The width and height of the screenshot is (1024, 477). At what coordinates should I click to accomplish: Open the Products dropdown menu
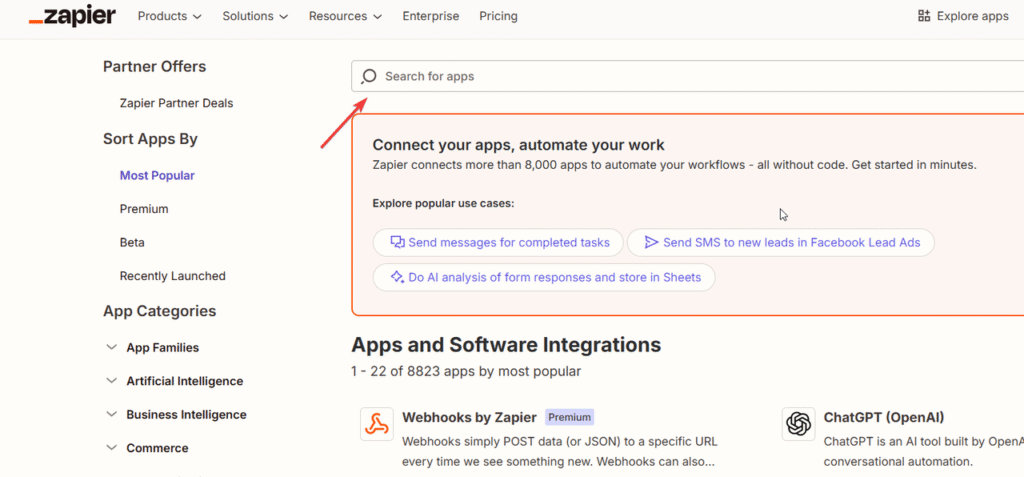[x=169, y=16]
